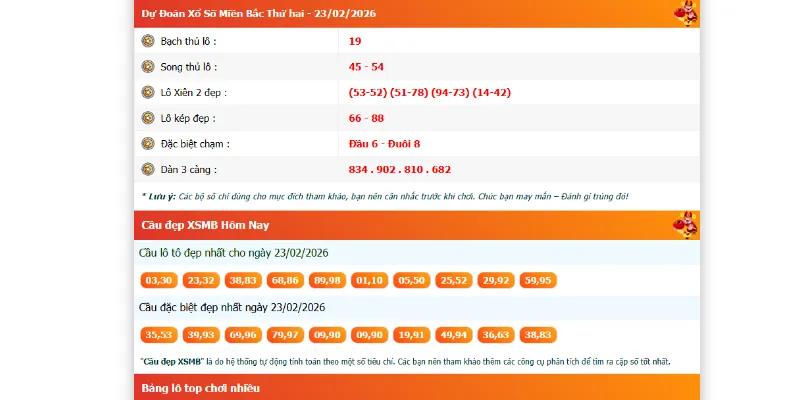Pick the 01,10 cầu lô pill
Viewport: 800px width, 400px height.
(369, 280)
